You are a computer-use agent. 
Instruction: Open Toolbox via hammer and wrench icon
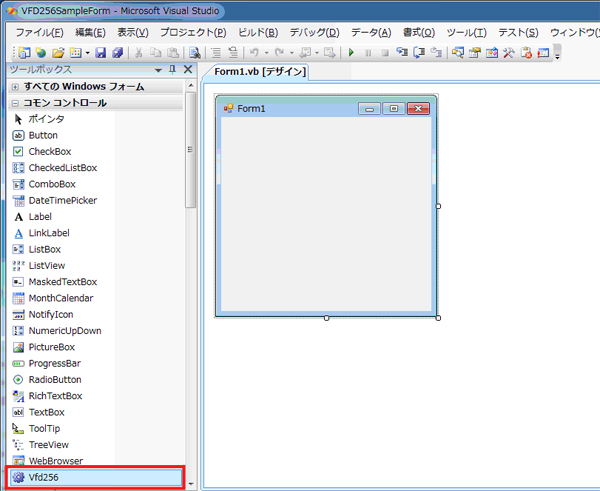[509, 52]
